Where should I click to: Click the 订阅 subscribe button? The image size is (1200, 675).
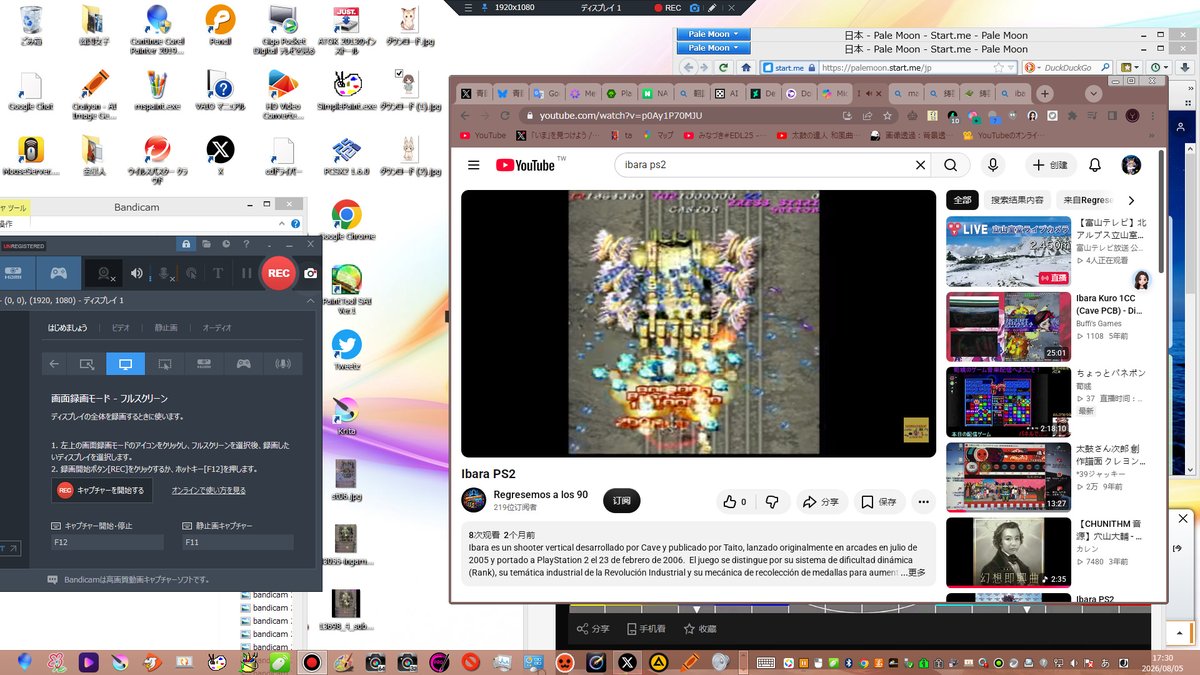pos(622,501)
